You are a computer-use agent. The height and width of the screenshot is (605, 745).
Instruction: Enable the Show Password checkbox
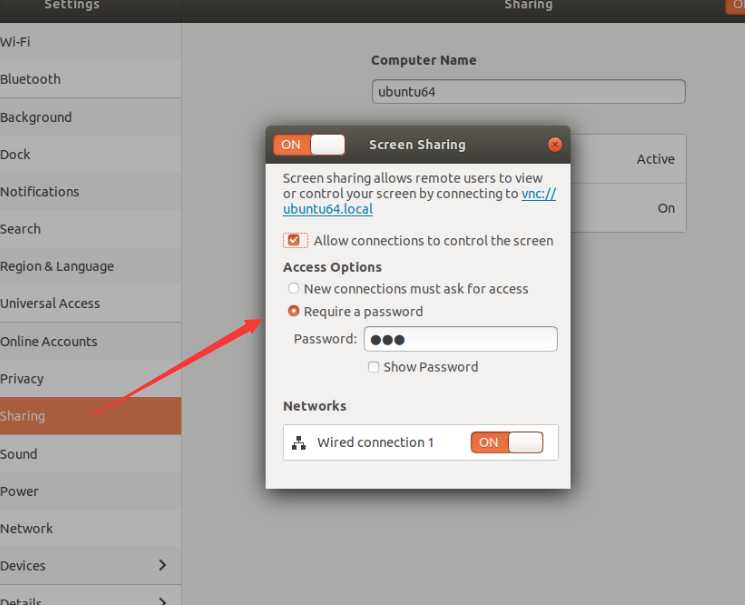(x=373, y=367)
